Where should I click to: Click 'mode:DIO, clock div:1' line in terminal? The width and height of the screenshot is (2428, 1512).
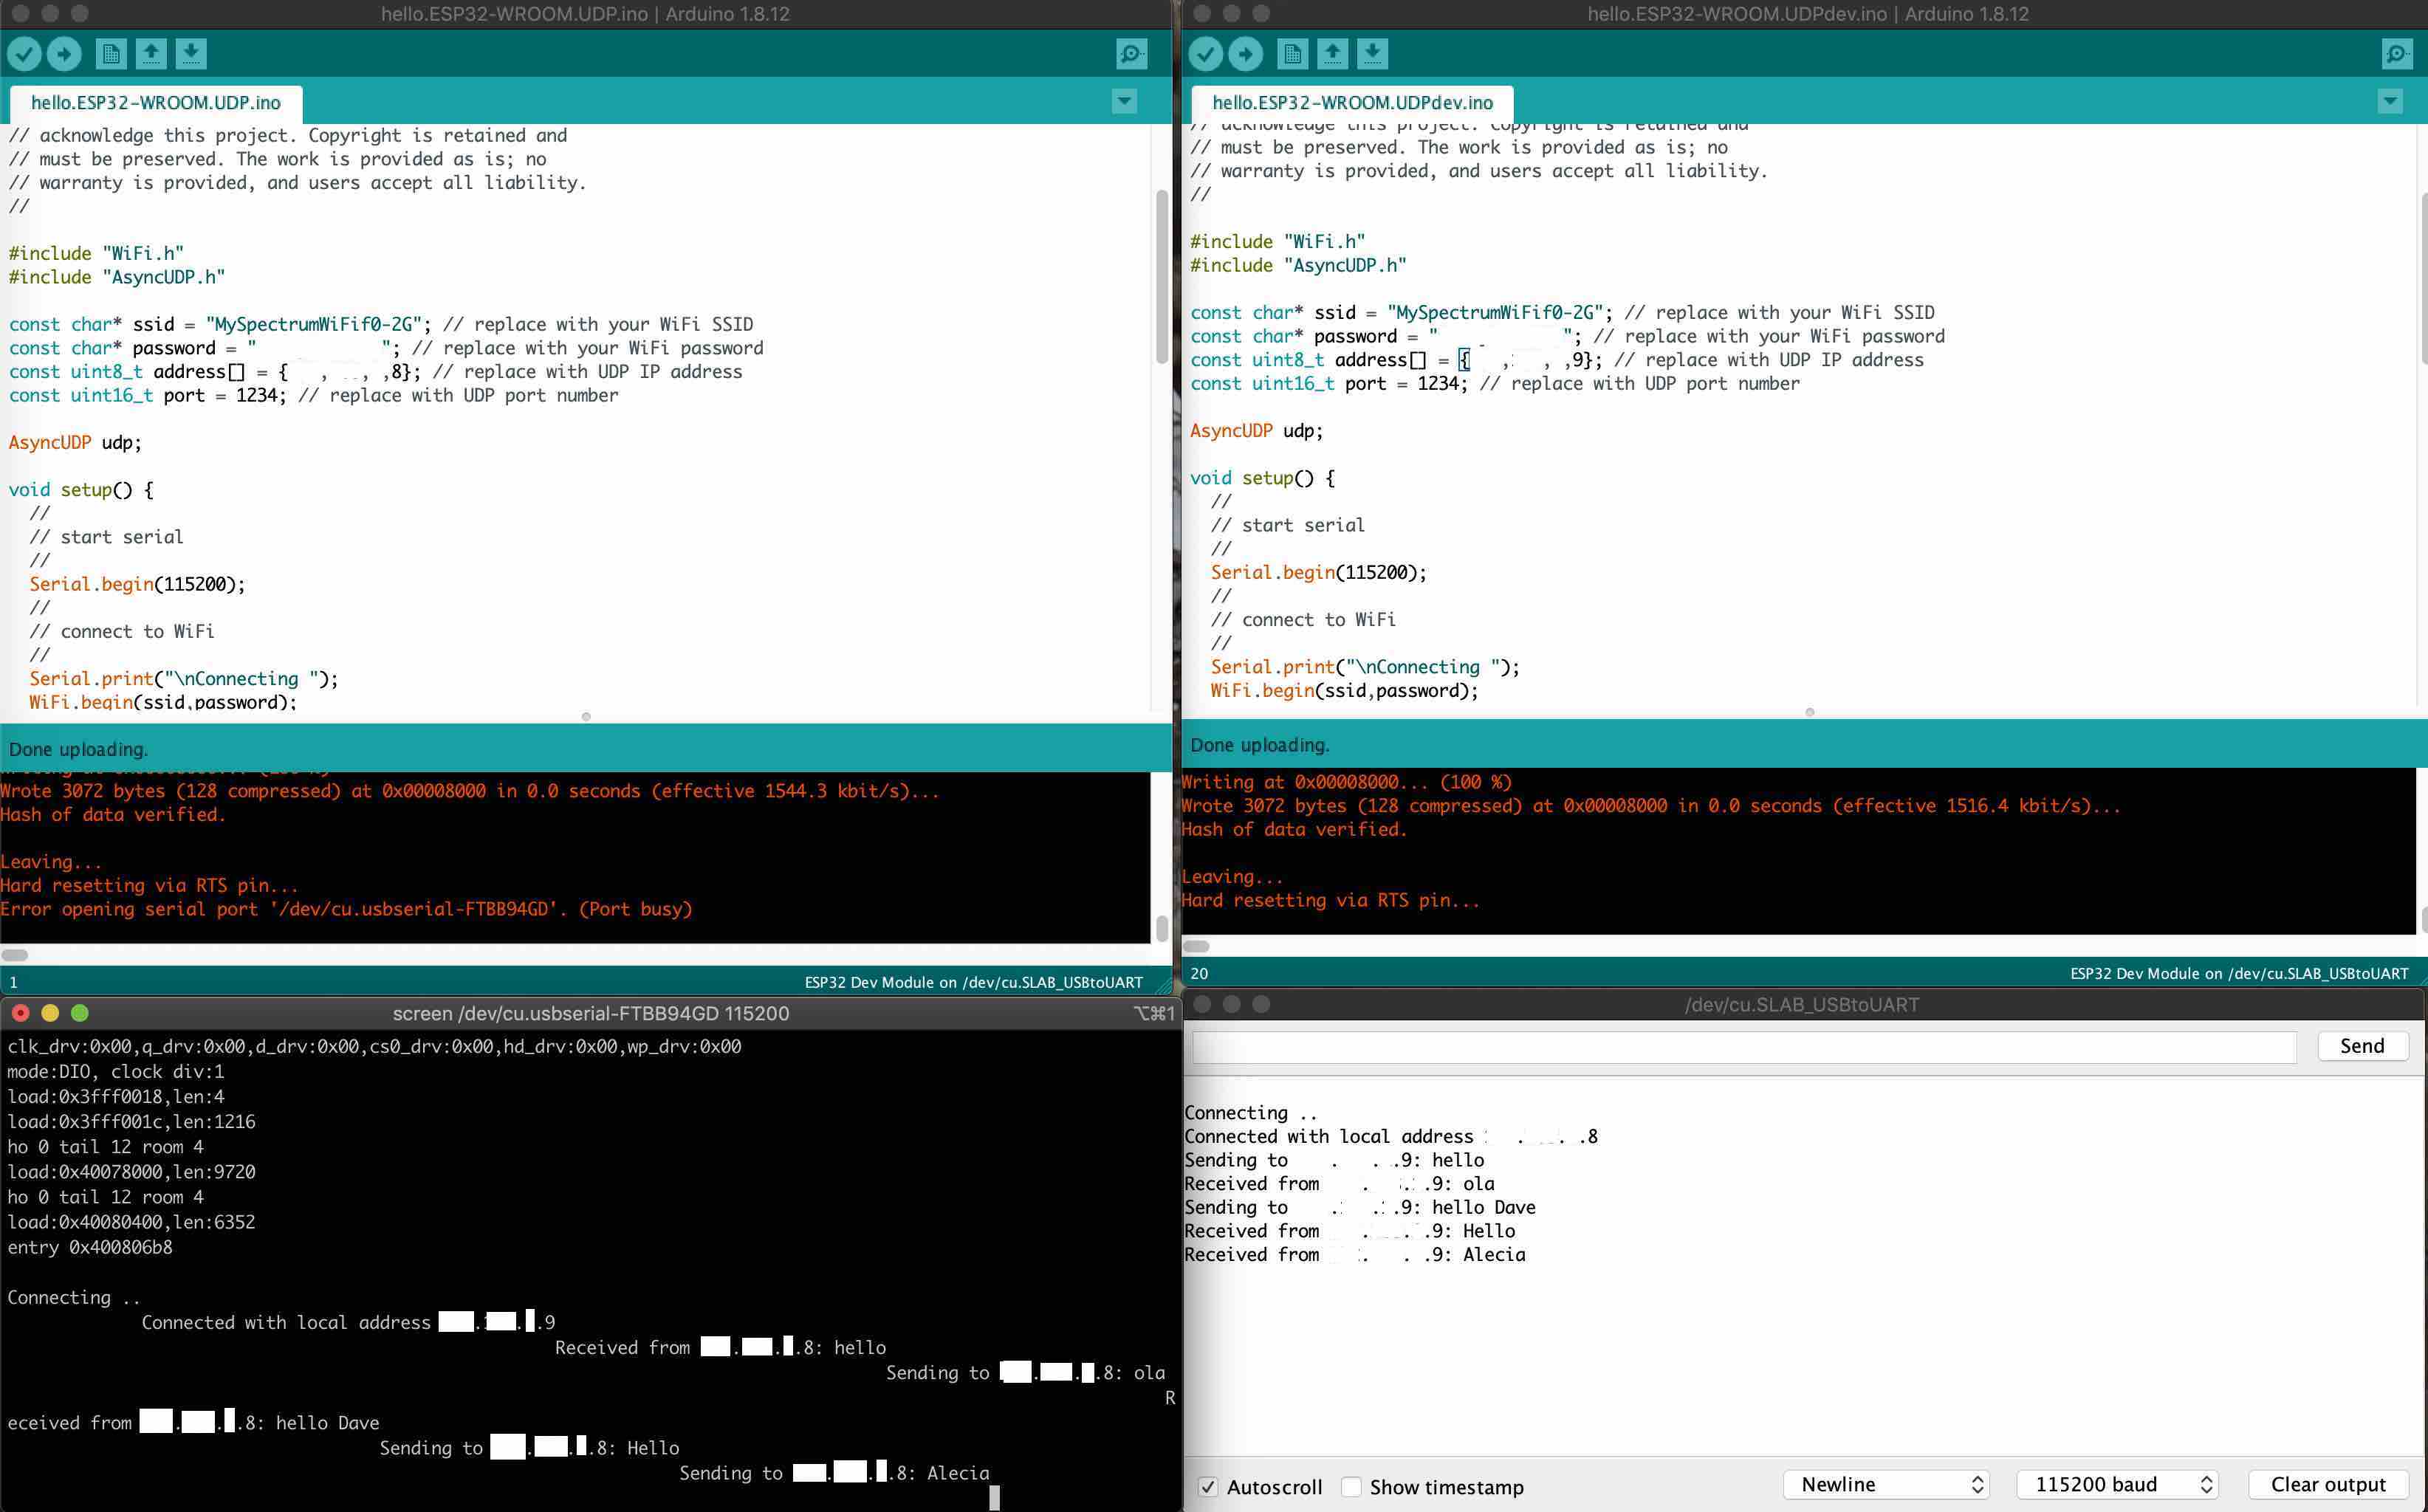point(116,1072)
